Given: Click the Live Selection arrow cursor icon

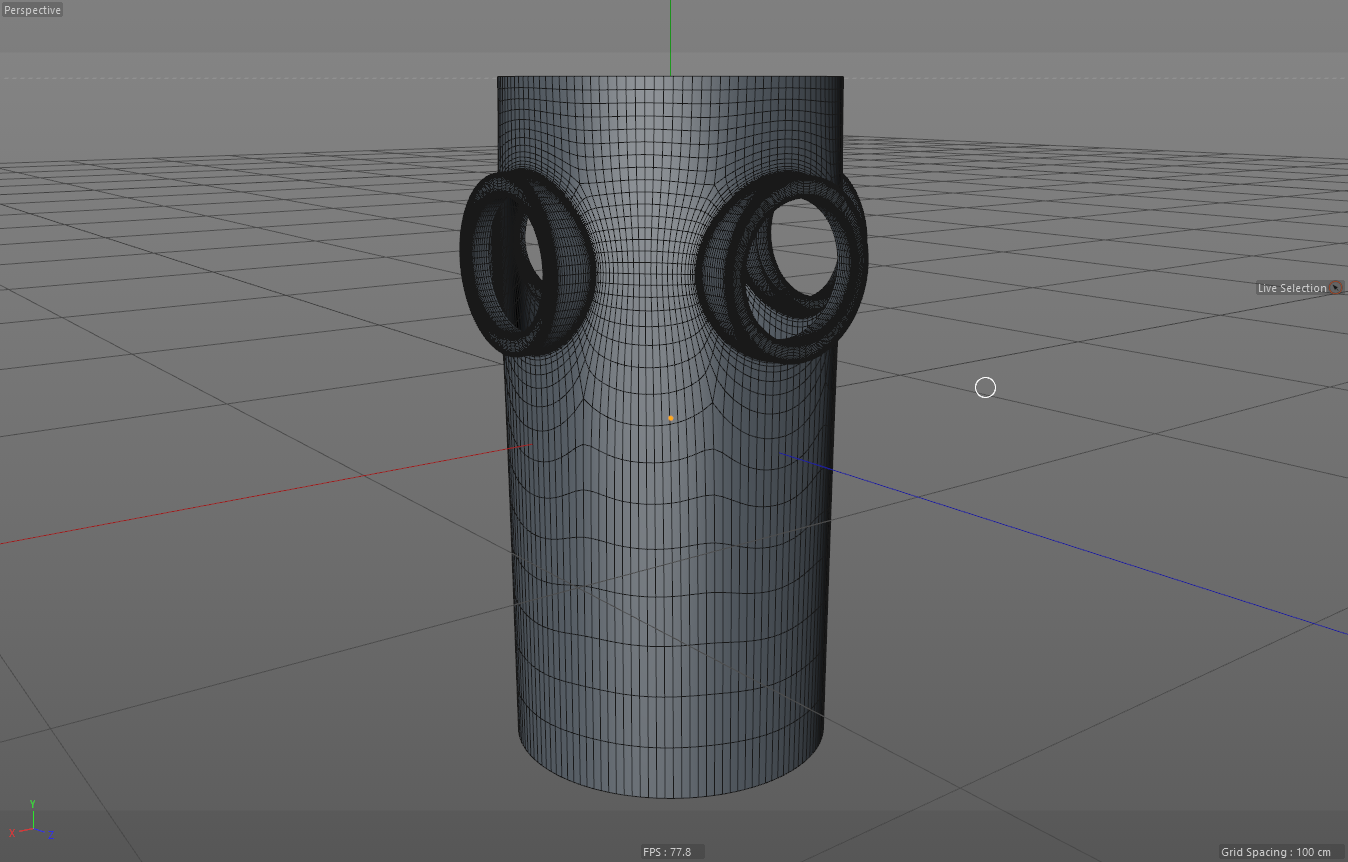Looking at the screenshot, I should [1336, 288].
